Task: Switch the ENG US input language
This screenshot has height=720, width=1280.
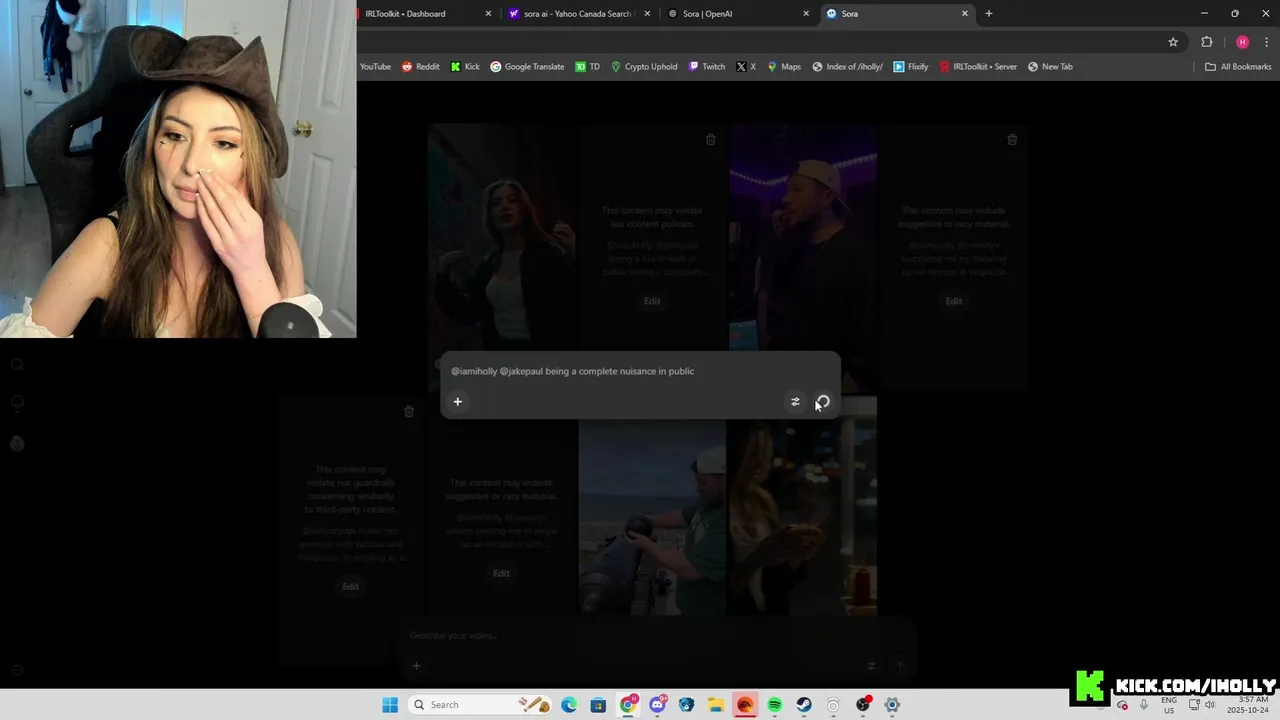Action: point(1169,705)
